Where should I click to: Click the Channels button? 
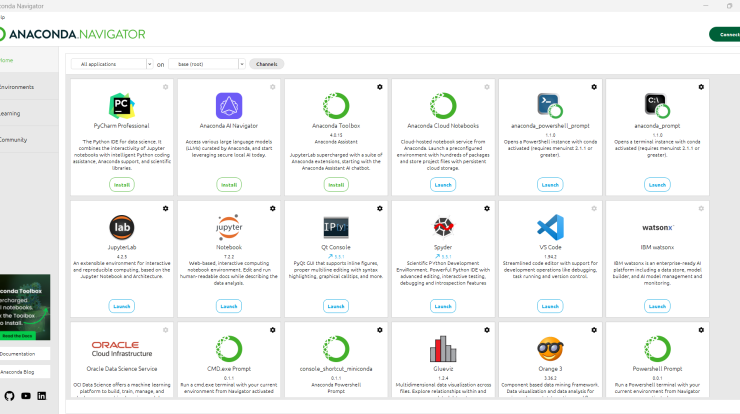click(x=267, y=64)
